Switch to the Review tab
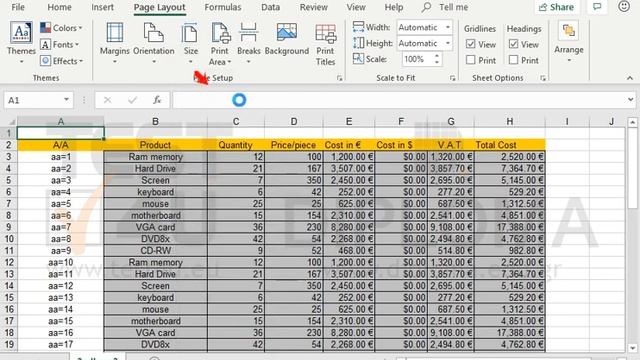 (x=313, y=7)
